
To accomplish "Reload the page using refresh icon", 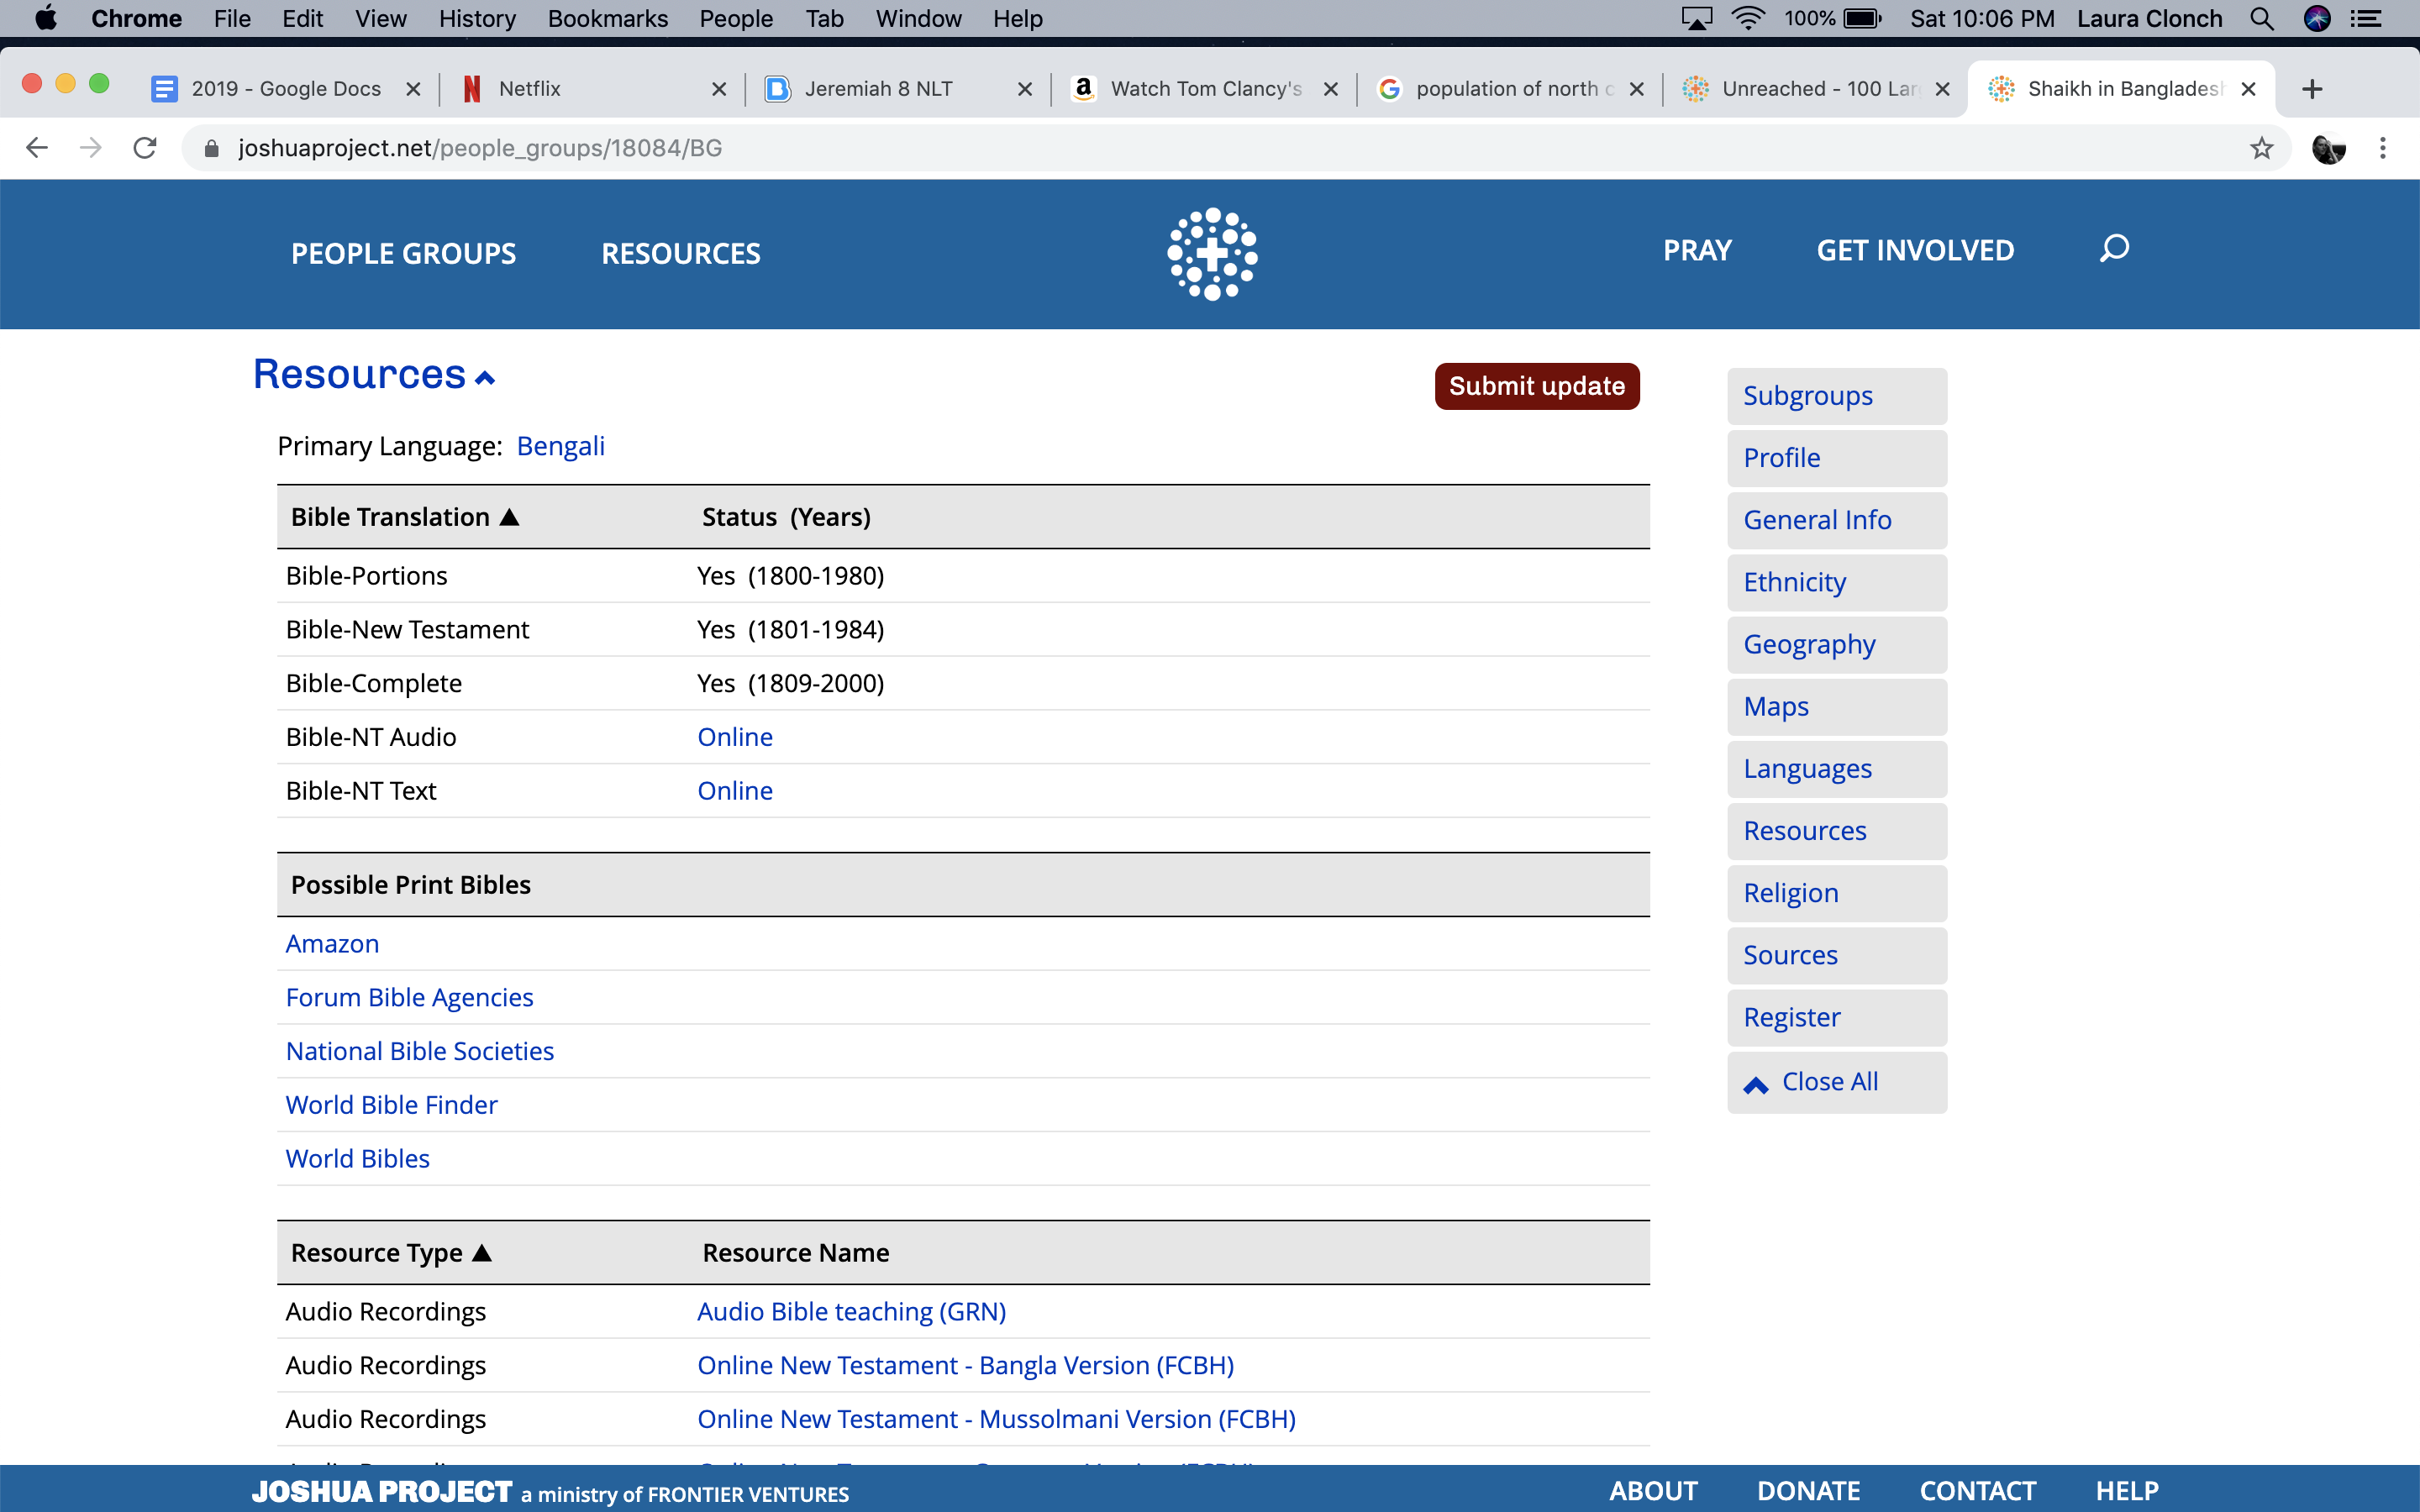I will click(145, 148).
